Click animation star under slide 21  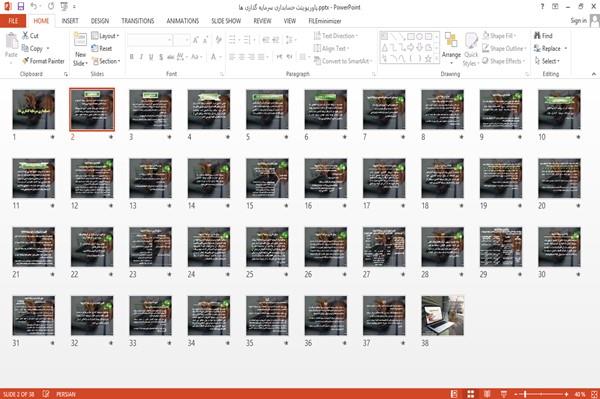coord(52,274)
